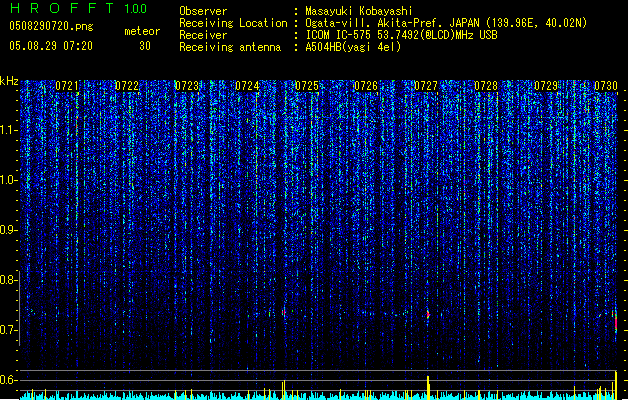Viewport: 629px width, 400px height.
Task: Click the 0728 time marker
Action: click(x=486, y=86)
